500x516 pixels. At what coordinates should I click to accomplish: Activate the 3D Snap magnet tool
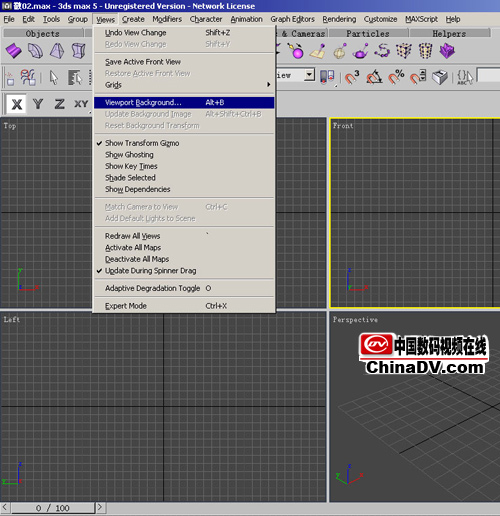point(352,77)
